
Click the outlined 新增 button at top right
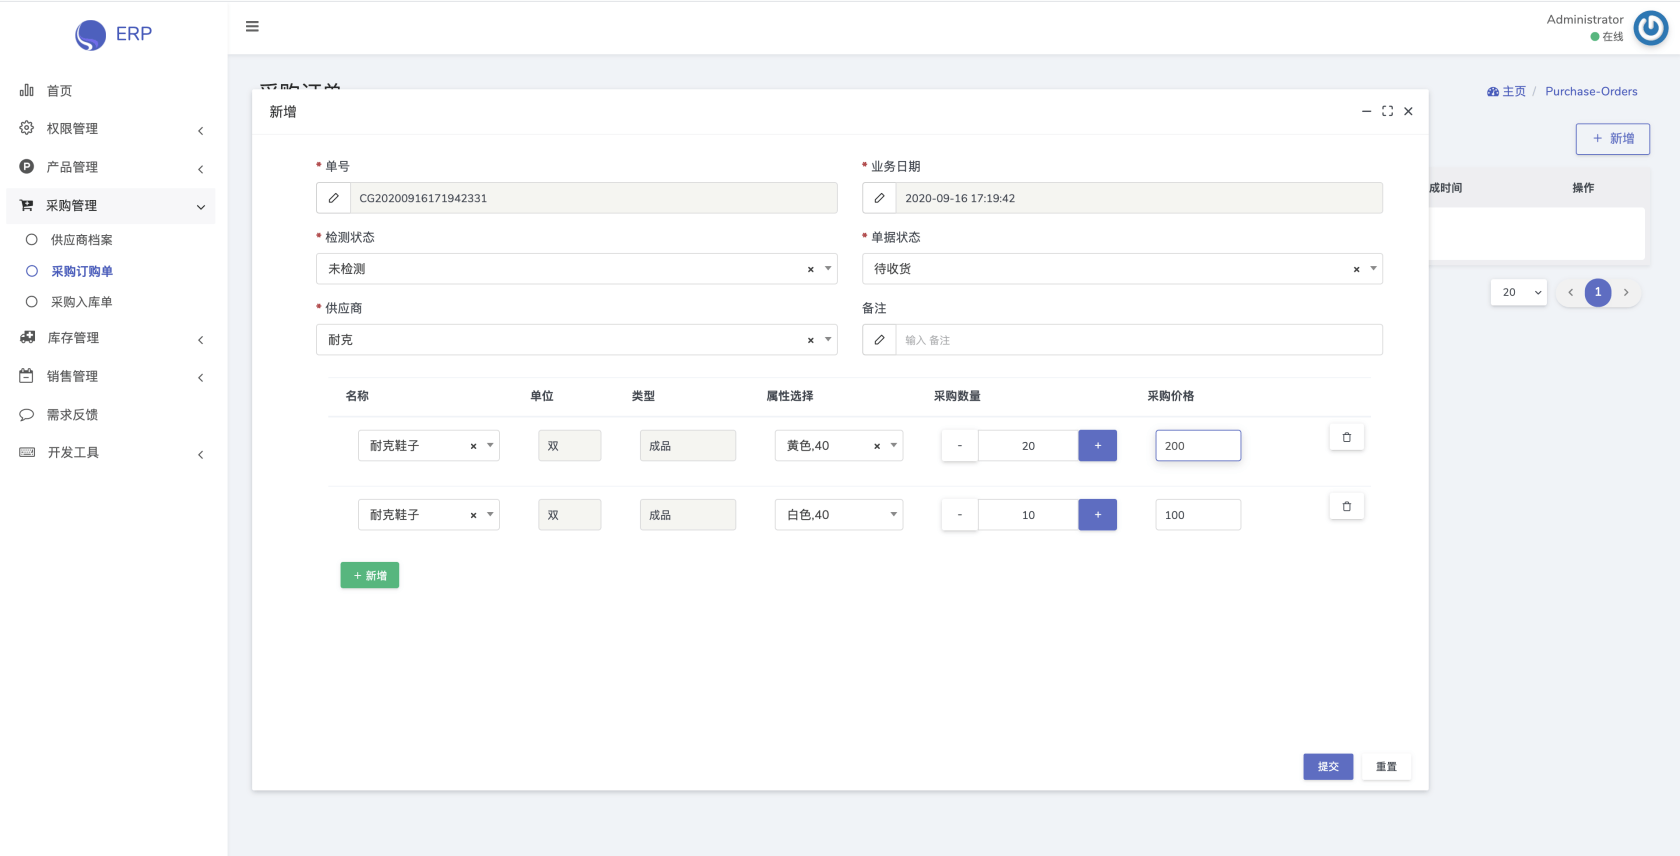[x=1613, y=139]
